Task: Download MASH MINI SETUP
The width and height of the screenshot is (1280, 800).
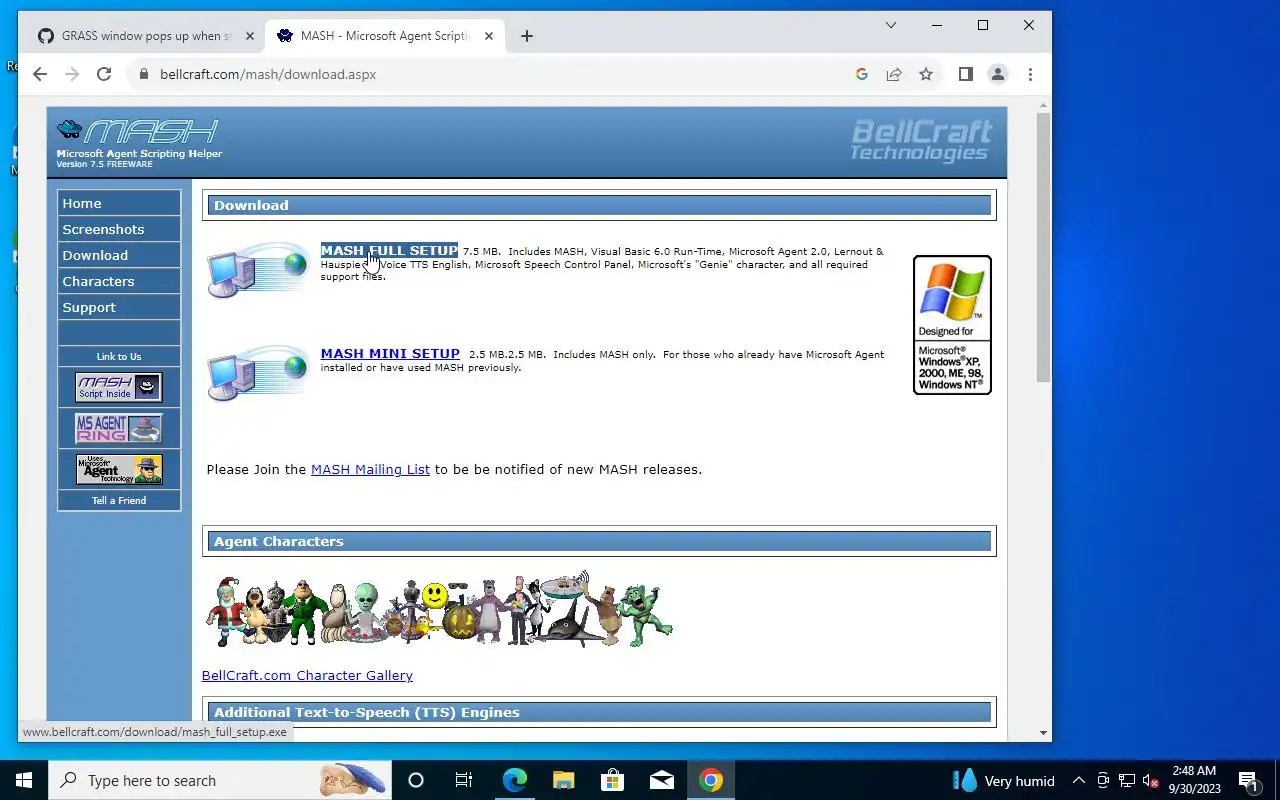Action: tap(390, 354)
